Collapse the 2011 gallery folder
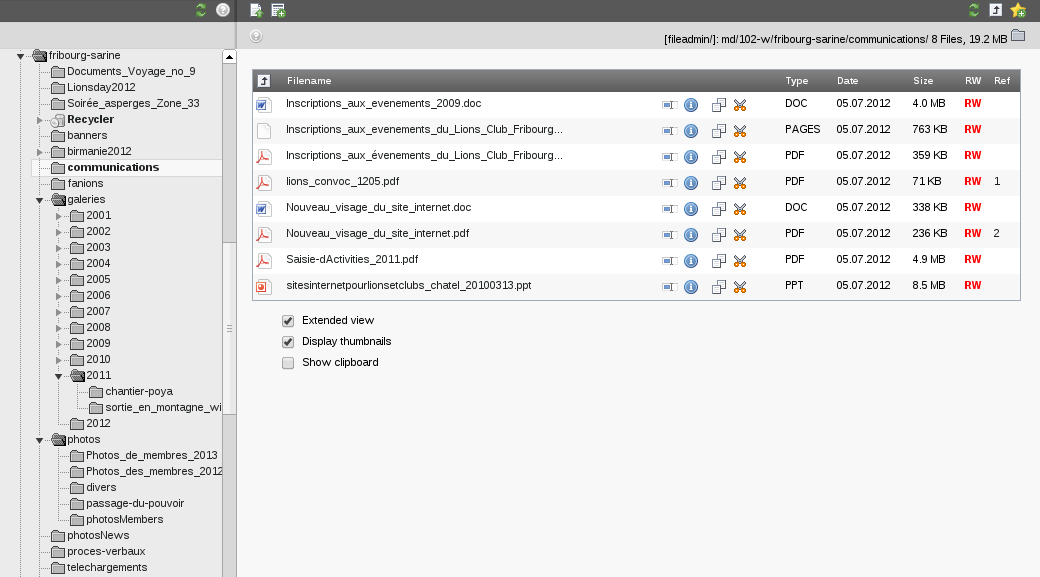The image size is (1040, 577). click(x=58, y=376)
